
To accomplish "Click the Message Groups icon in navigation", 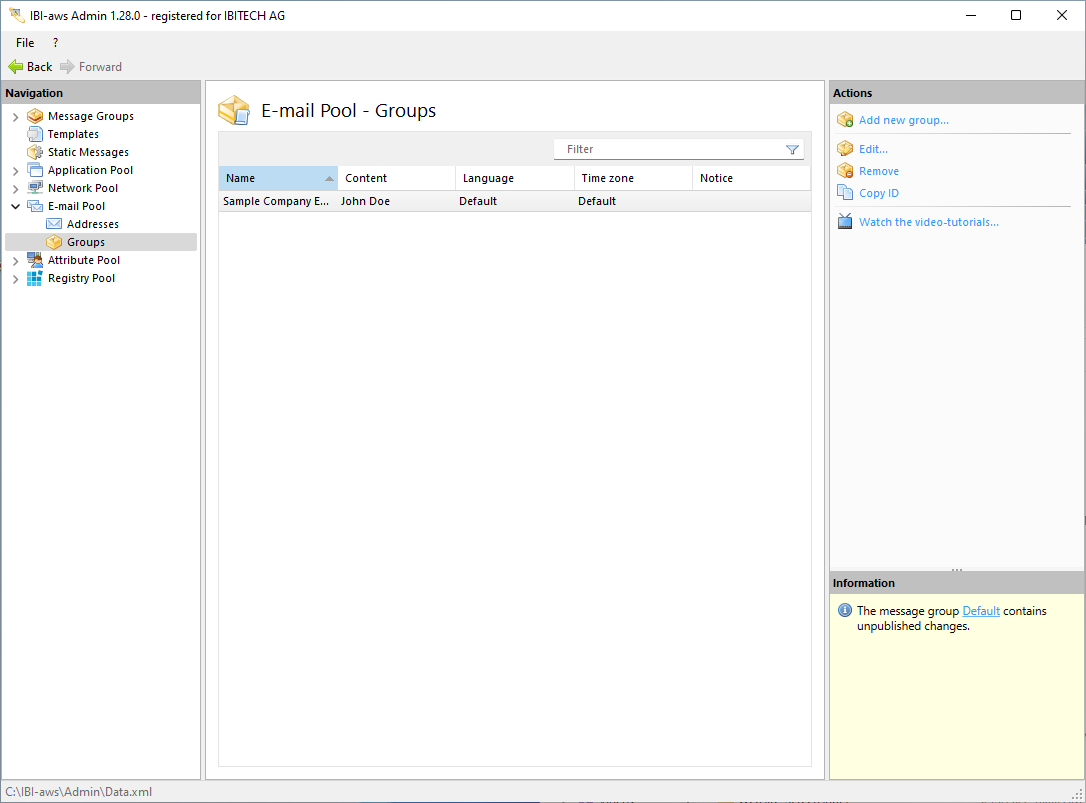I will [35, 116].
